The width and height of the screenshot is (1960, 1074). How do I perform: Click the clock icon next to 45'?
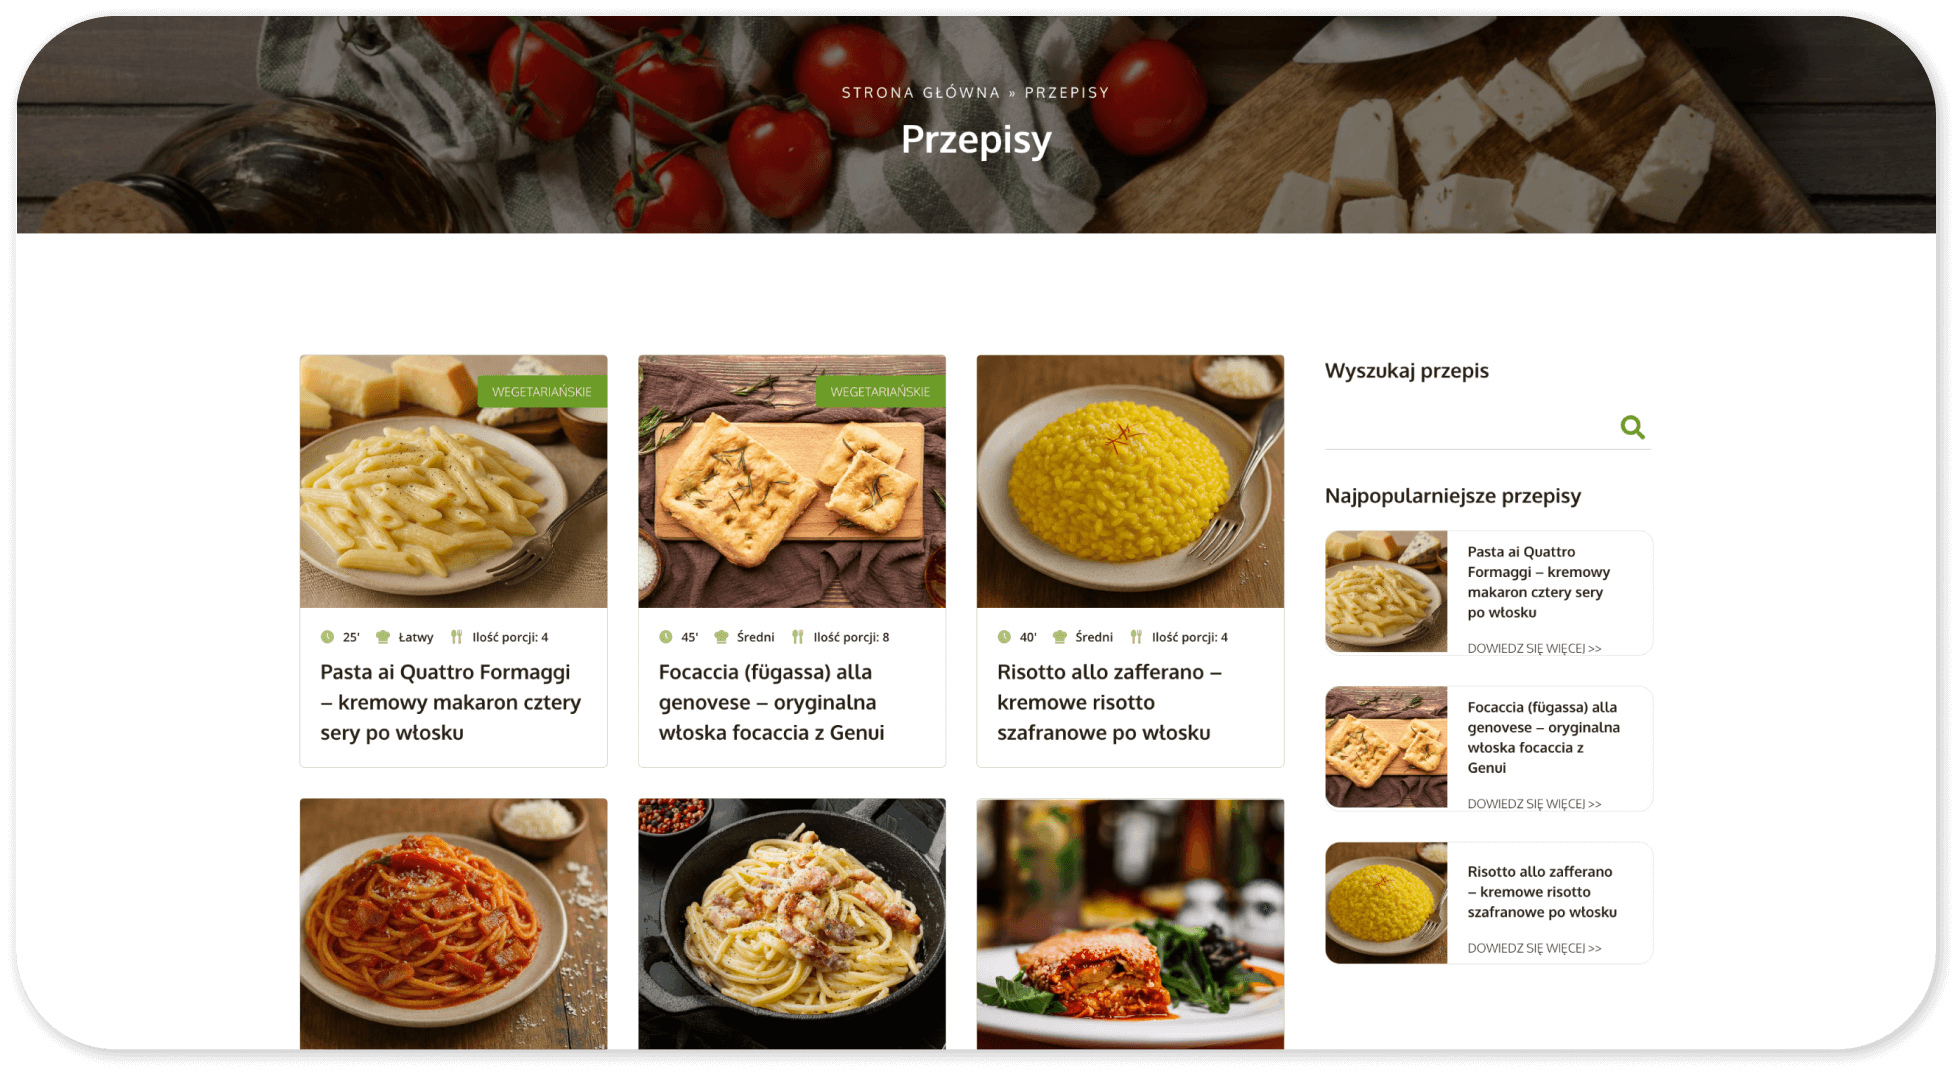pyautogui.click(x=666, y=637)
